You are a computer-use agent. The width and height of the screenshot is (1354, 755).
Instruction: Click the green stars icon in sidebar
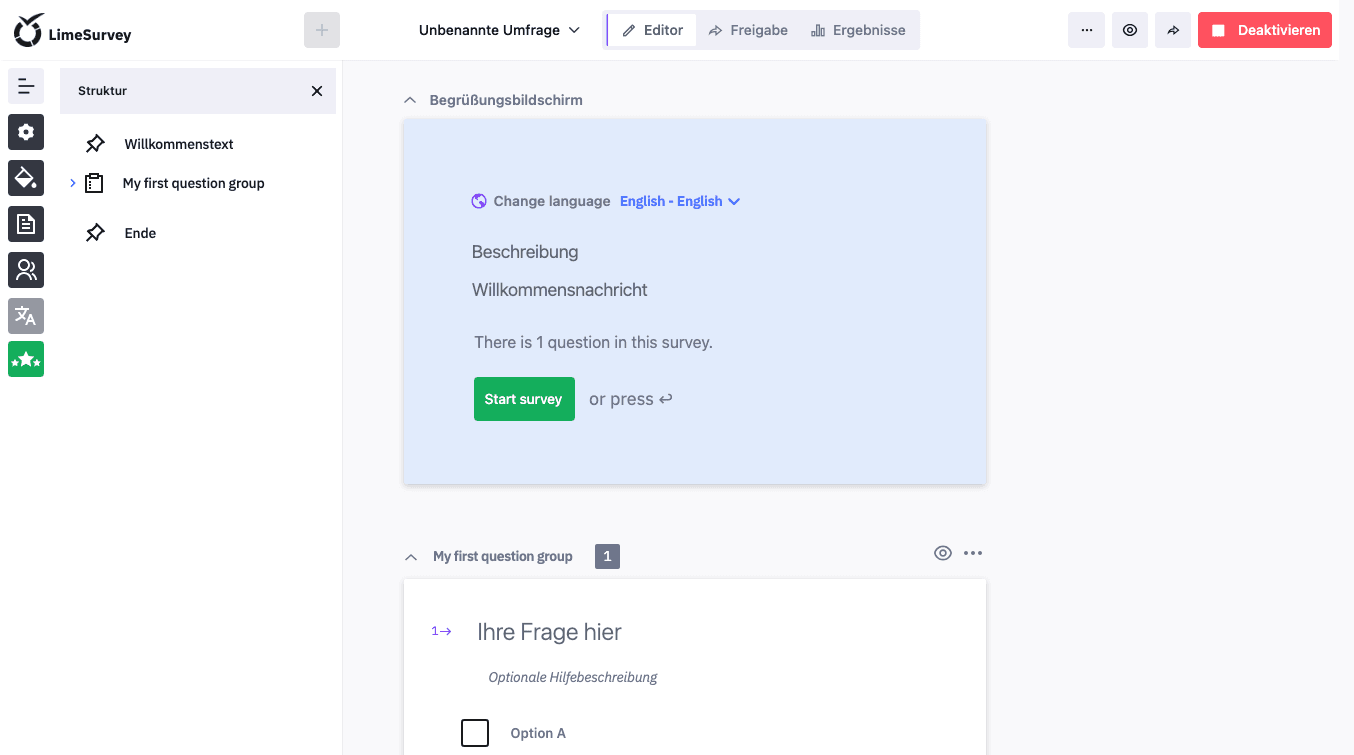click(x=26, y=359)
